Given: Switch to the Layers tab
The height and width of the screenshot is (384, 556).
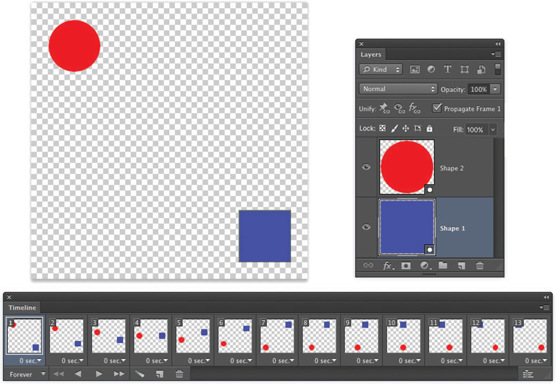Looking at the screenshot, I should tap(371, 54).
